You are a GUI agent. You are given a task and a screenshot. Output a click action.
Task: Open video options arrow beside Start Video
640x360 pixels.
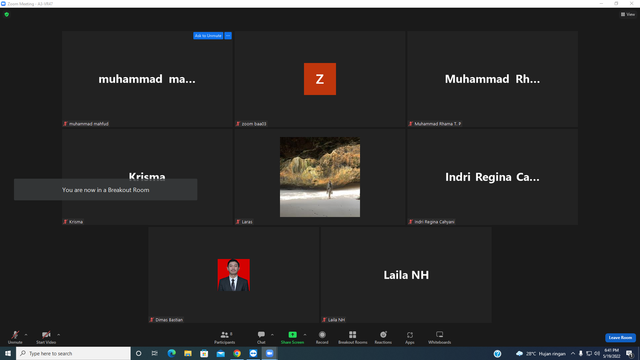(59, 335)
